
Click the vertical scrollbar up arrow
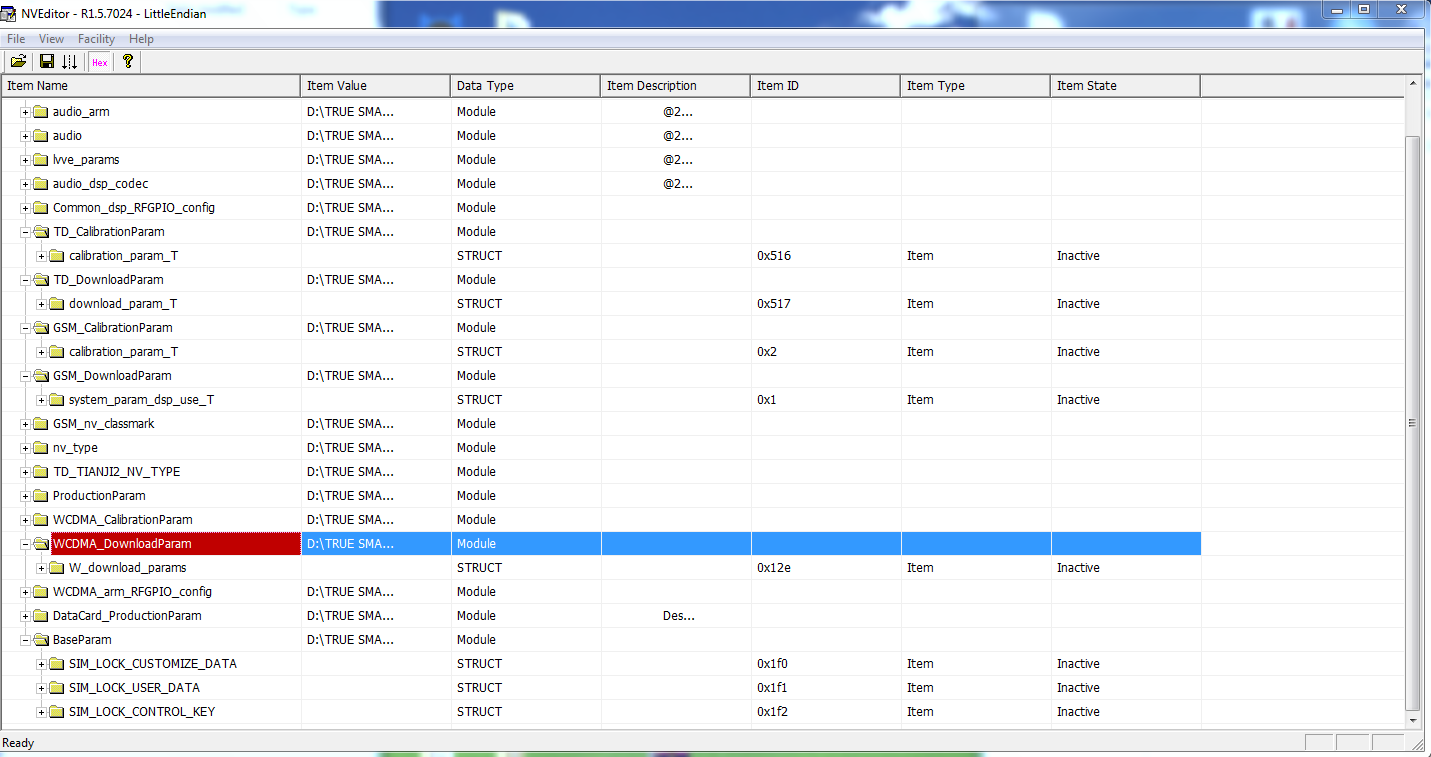(x=1413, y=84)
